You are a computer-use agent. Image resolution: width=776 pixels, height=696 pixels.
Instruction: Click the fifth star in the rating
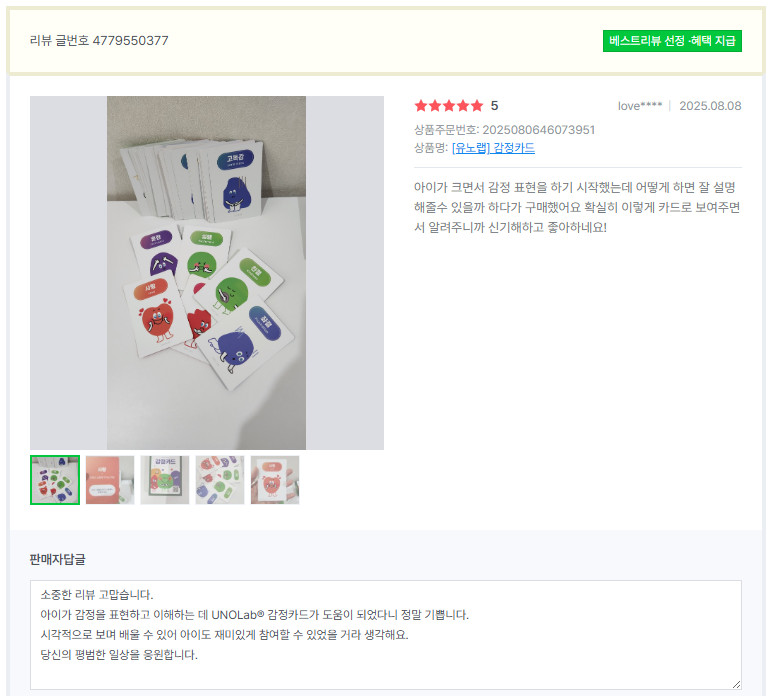[x=477, y=106]
